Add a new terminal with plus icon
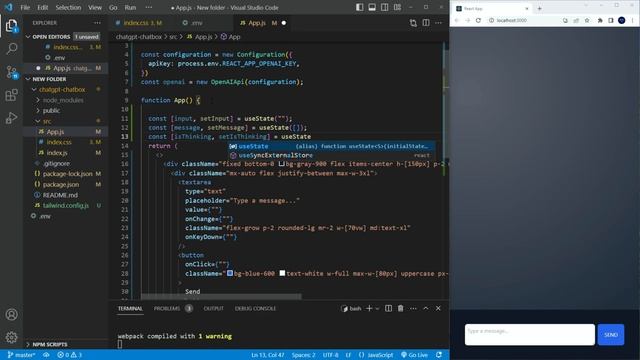Viewport: 640px width, 360px height. [369, 309]
